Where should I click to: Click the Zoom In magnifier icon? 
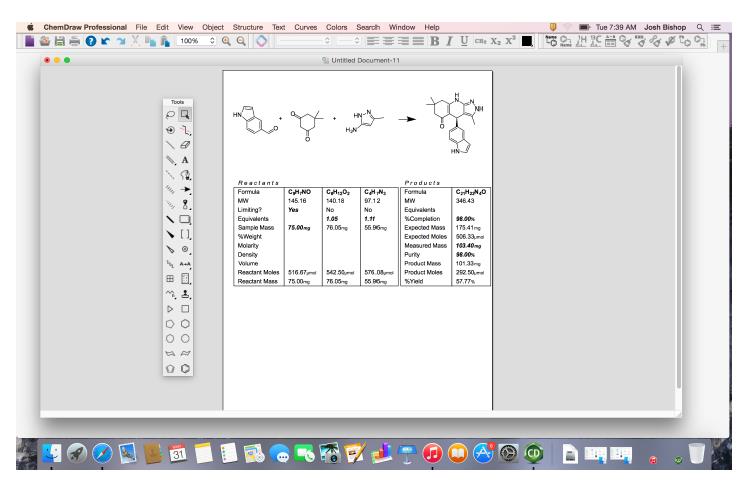pos(226,41)
